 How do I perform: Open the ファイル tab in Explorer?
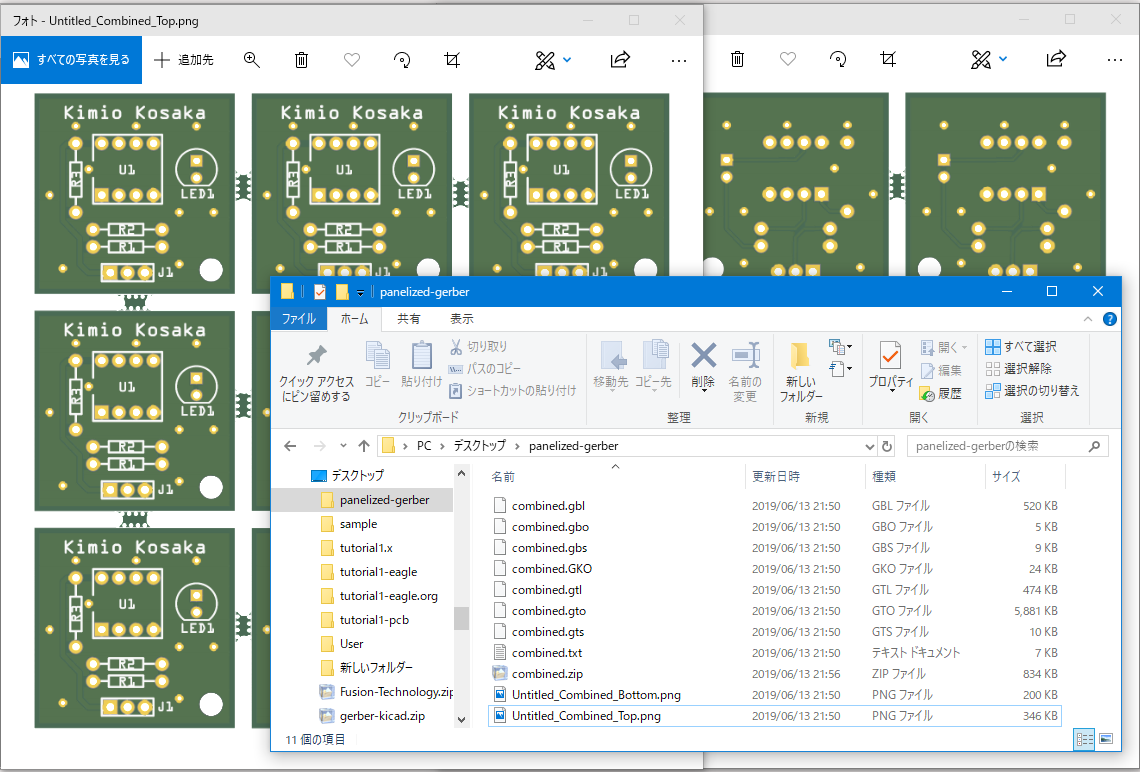298,318
